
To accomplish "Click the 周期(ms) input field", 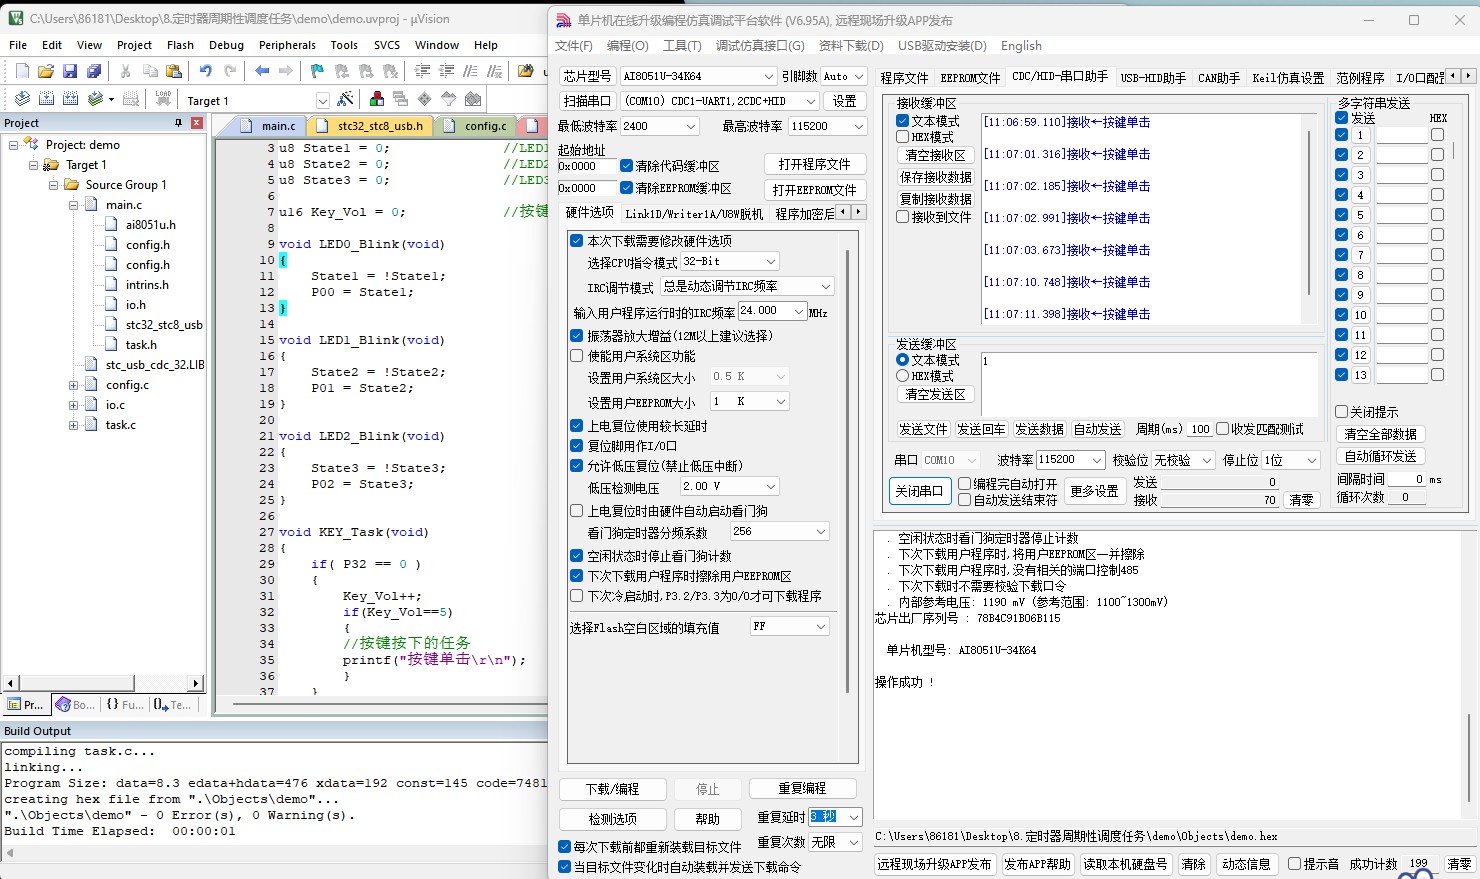I will pos(1199,429).
